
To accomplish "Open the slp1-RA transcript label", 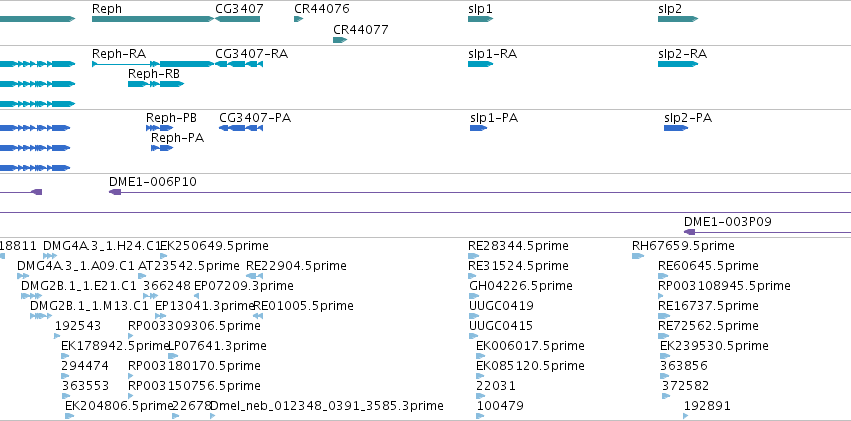I will [492, 54].
